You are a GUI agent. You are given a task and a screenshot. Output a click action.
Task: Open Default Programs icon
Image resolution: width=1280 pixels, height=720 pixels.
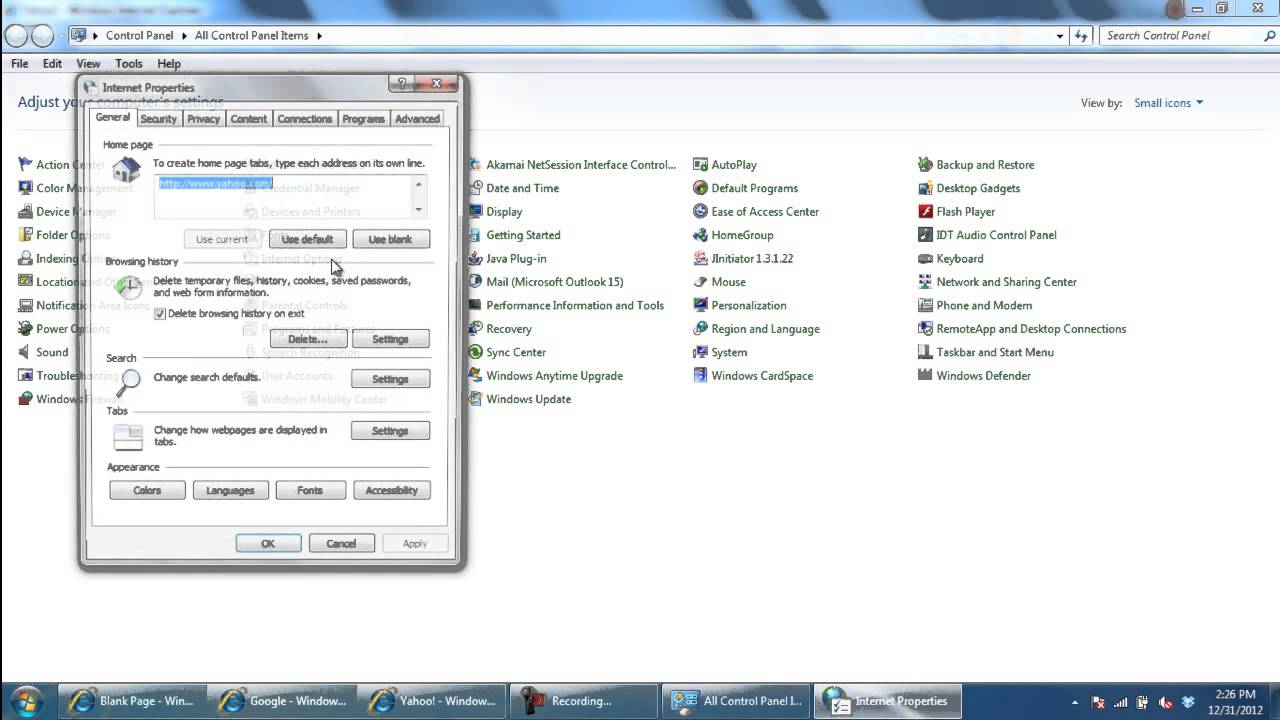point(746,188)
